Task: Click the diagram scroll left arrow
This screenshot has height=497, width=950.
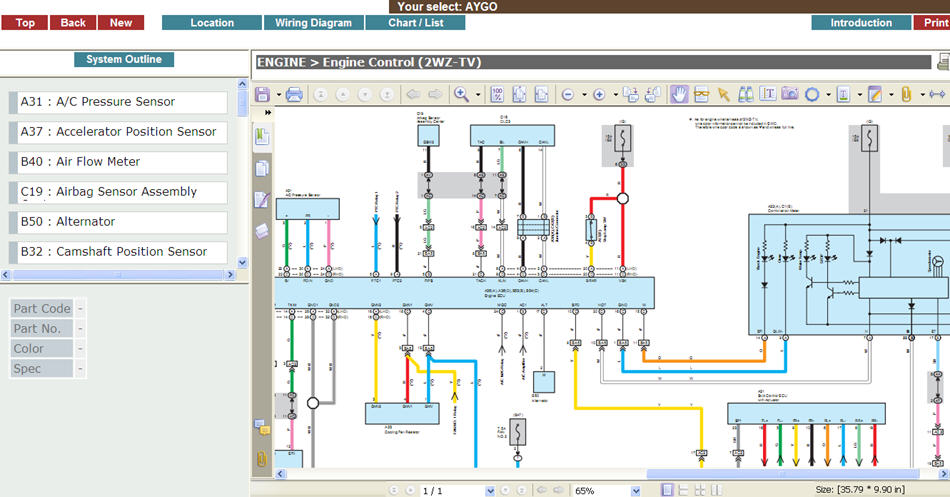Action: [281, 474]
